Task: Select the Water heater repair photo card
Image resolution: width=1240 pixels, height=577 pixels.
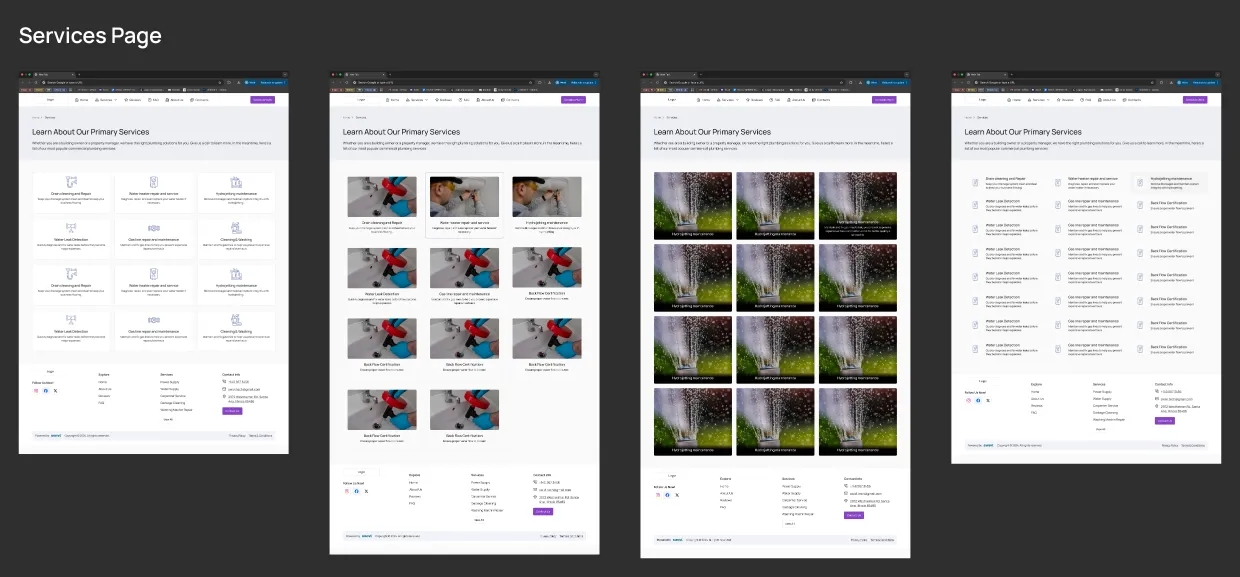Action: pos(464,204)
